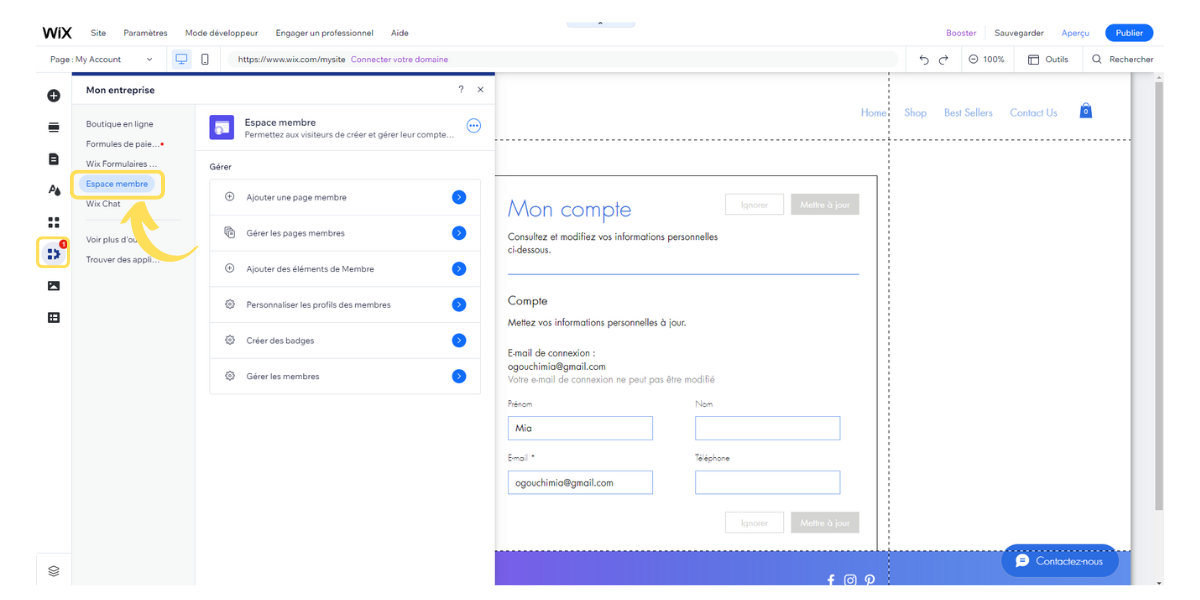Open the Layers icon at bottom left
This screenshot has height=600, width=1200.
54,570
